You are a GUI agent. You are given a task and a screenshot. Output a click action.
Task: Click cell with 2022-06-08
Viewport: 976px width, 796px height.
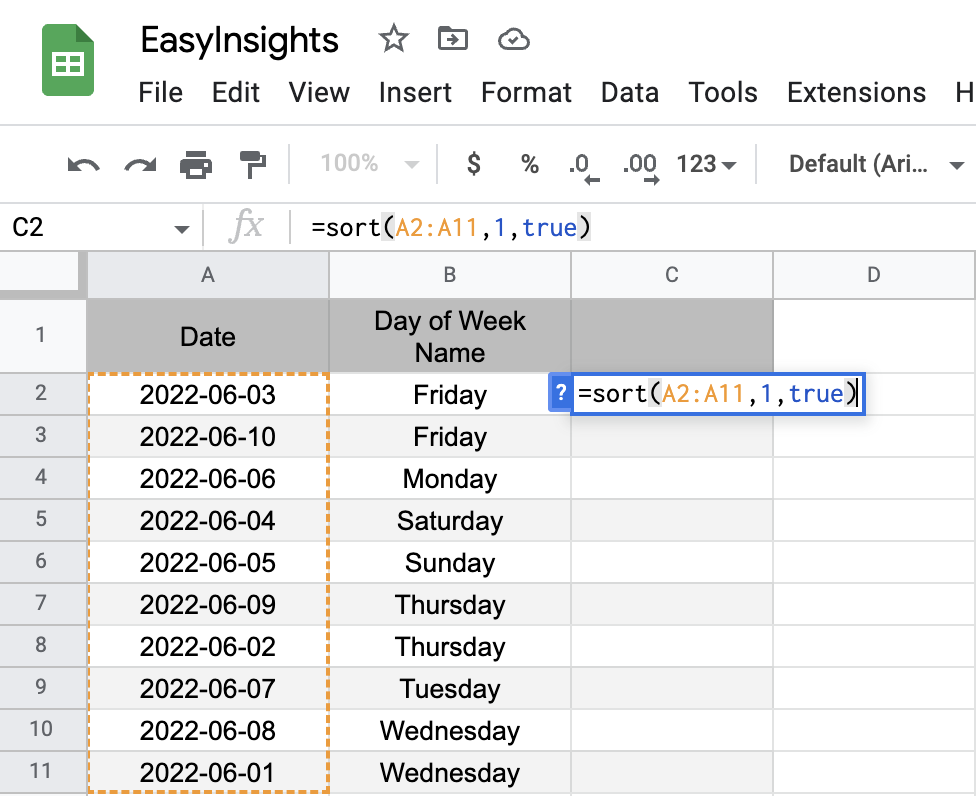click(x=208, y=730)
